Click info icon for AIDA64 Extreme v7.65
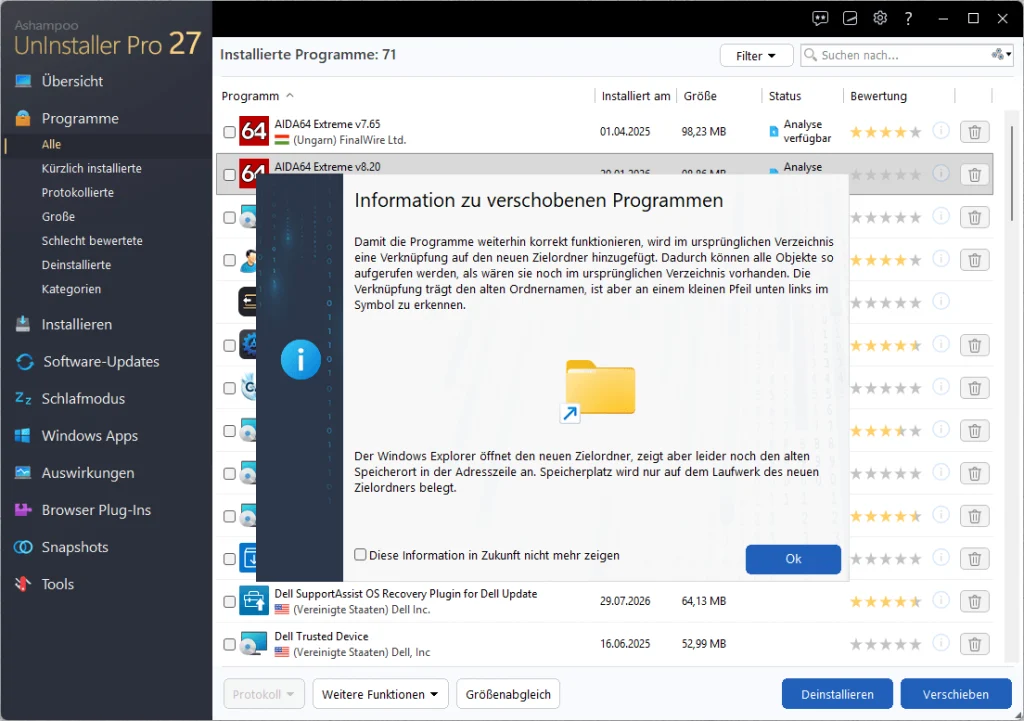Image resolution: width=1024 pixels, height=721 pixels. (940, 131)
